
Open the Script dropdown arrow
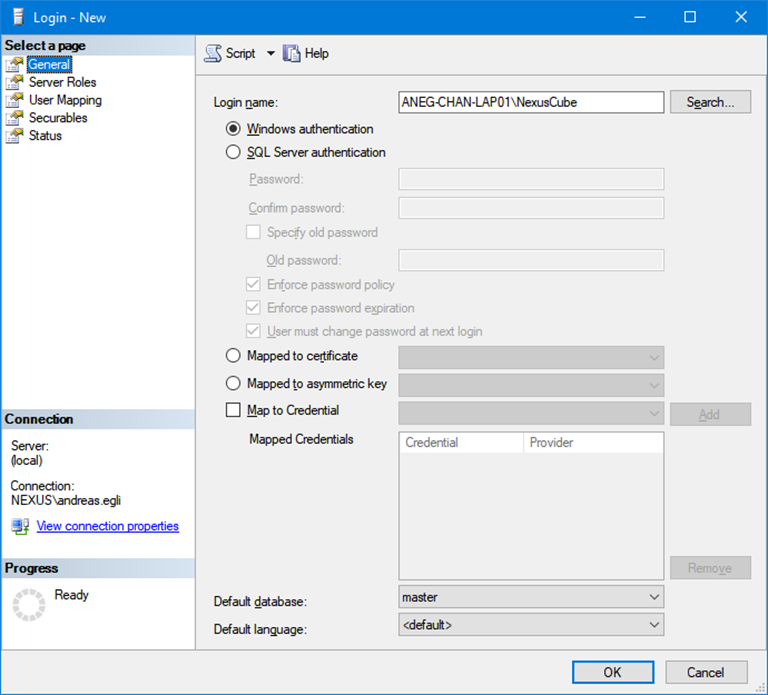[x=270, y=54]
